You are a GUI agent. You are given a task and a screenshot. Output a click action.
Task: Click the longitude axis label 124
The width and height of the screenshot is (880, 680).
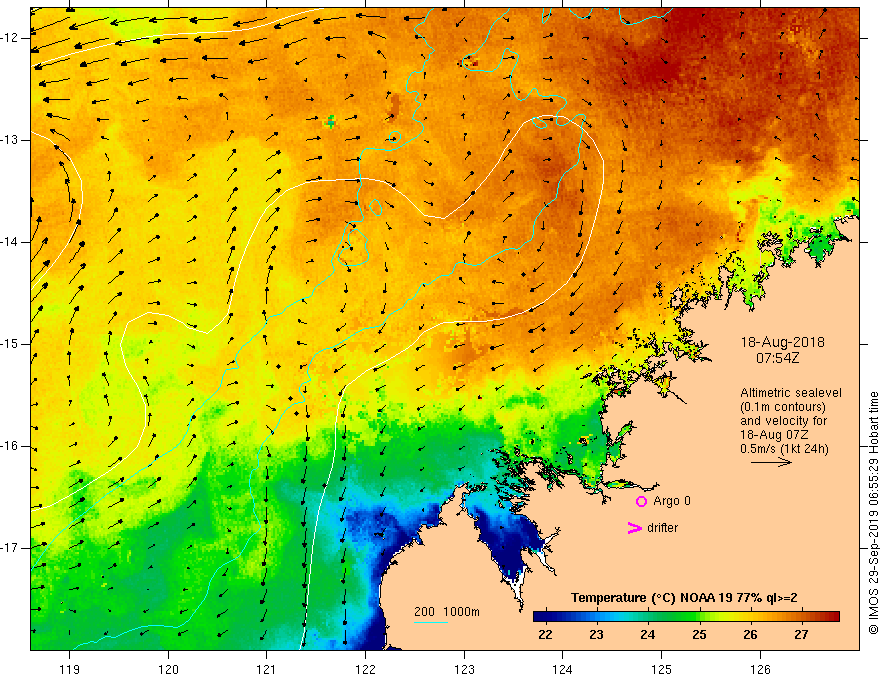(x=563, y=669)
